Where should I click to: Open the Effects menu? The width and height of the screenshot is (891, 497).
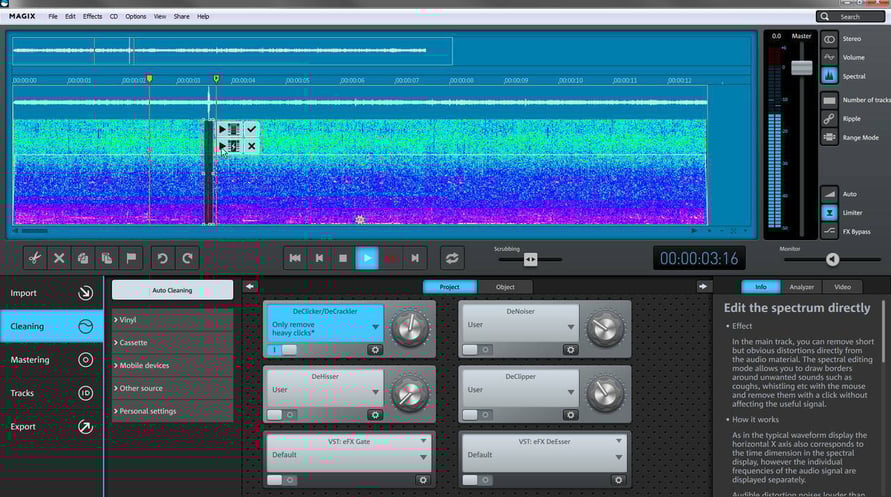(93, 16)
